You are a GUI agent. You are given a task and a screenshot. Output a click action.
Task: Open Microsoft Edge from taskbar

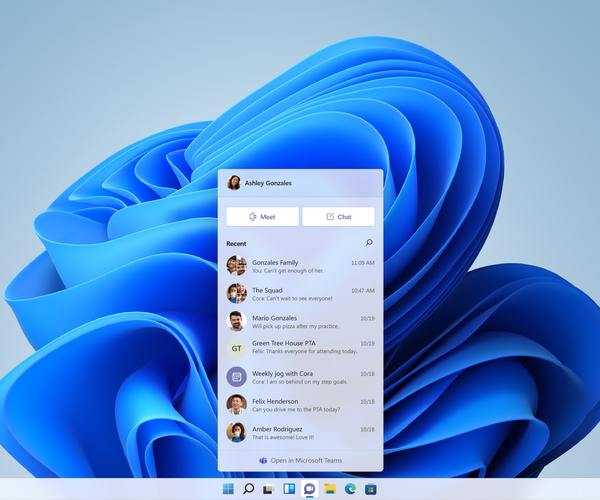coord(350,489)
